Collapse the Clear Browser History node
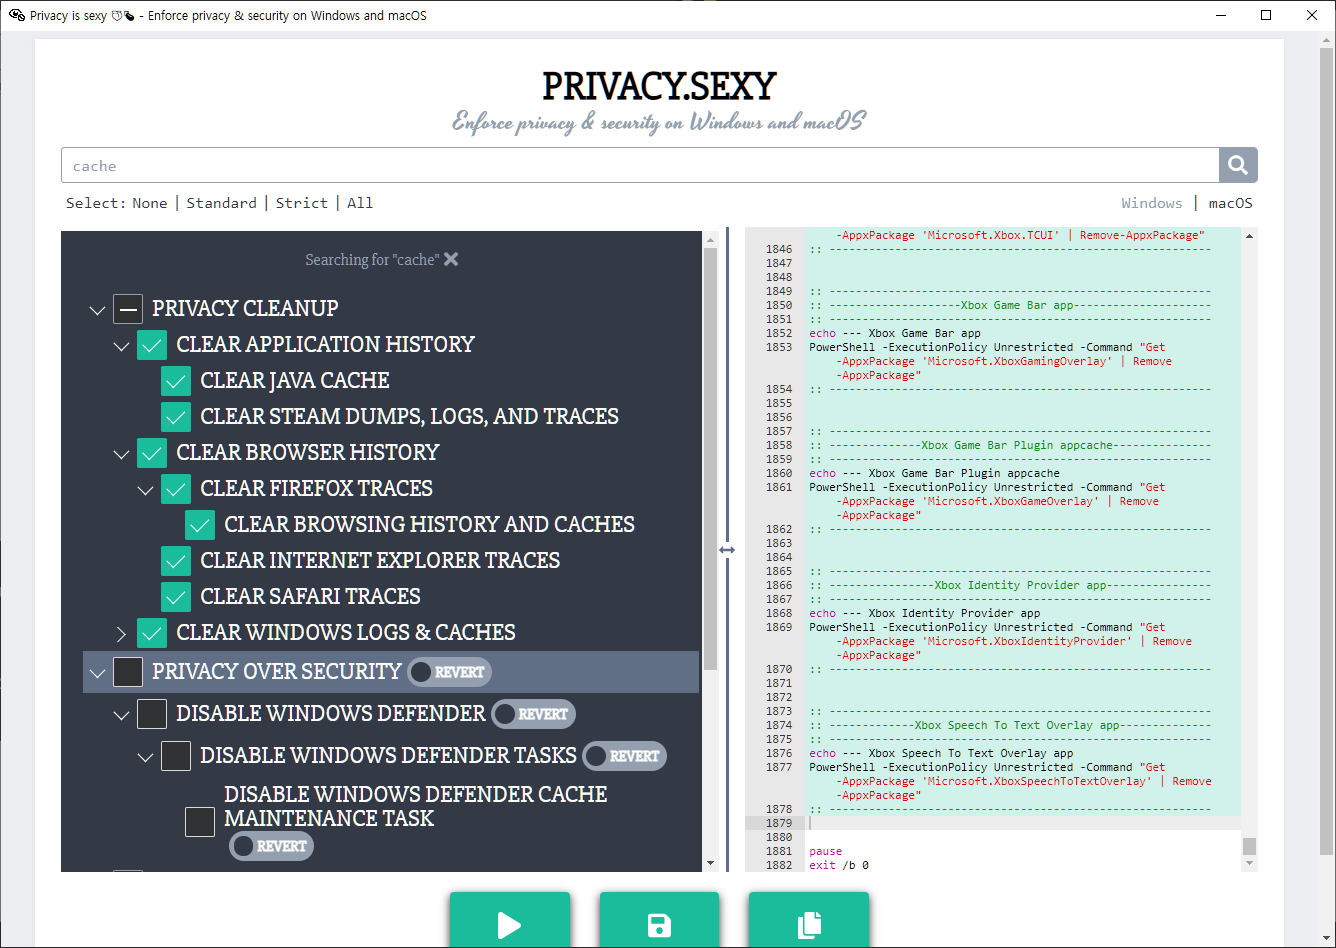 tap(121, 454)
